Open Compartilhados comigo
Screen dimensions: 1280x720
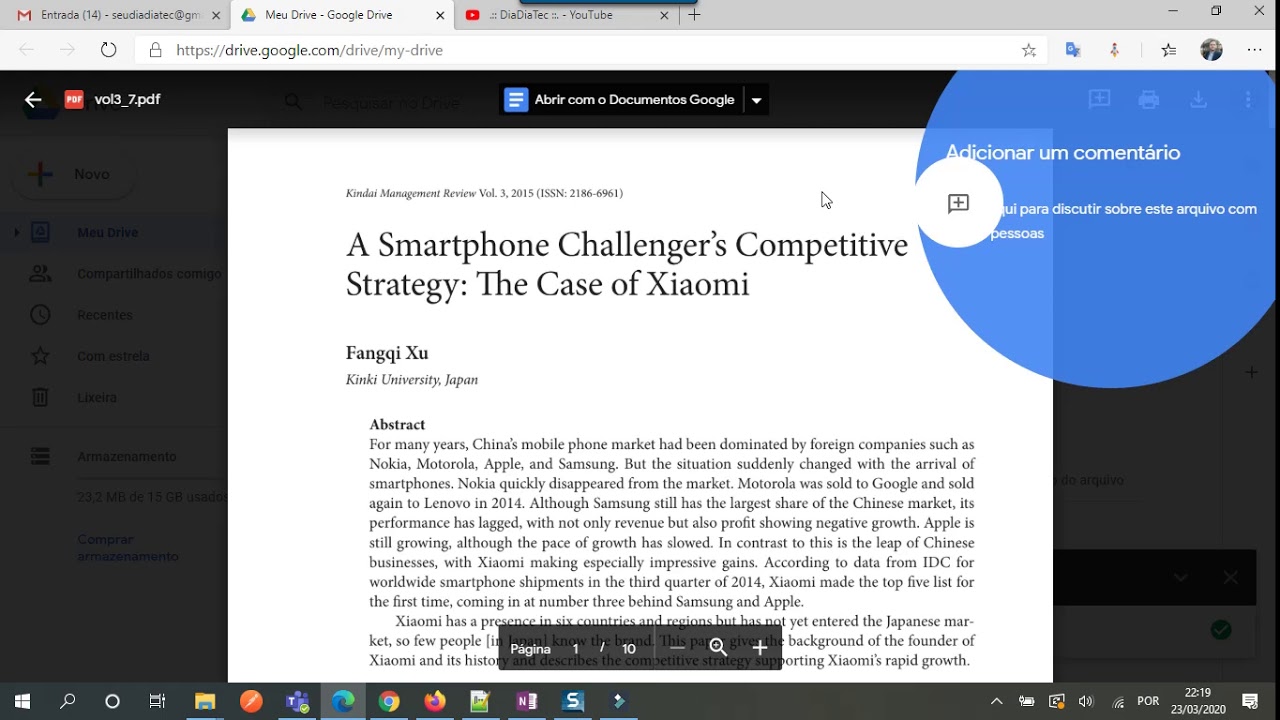(149, 274)
